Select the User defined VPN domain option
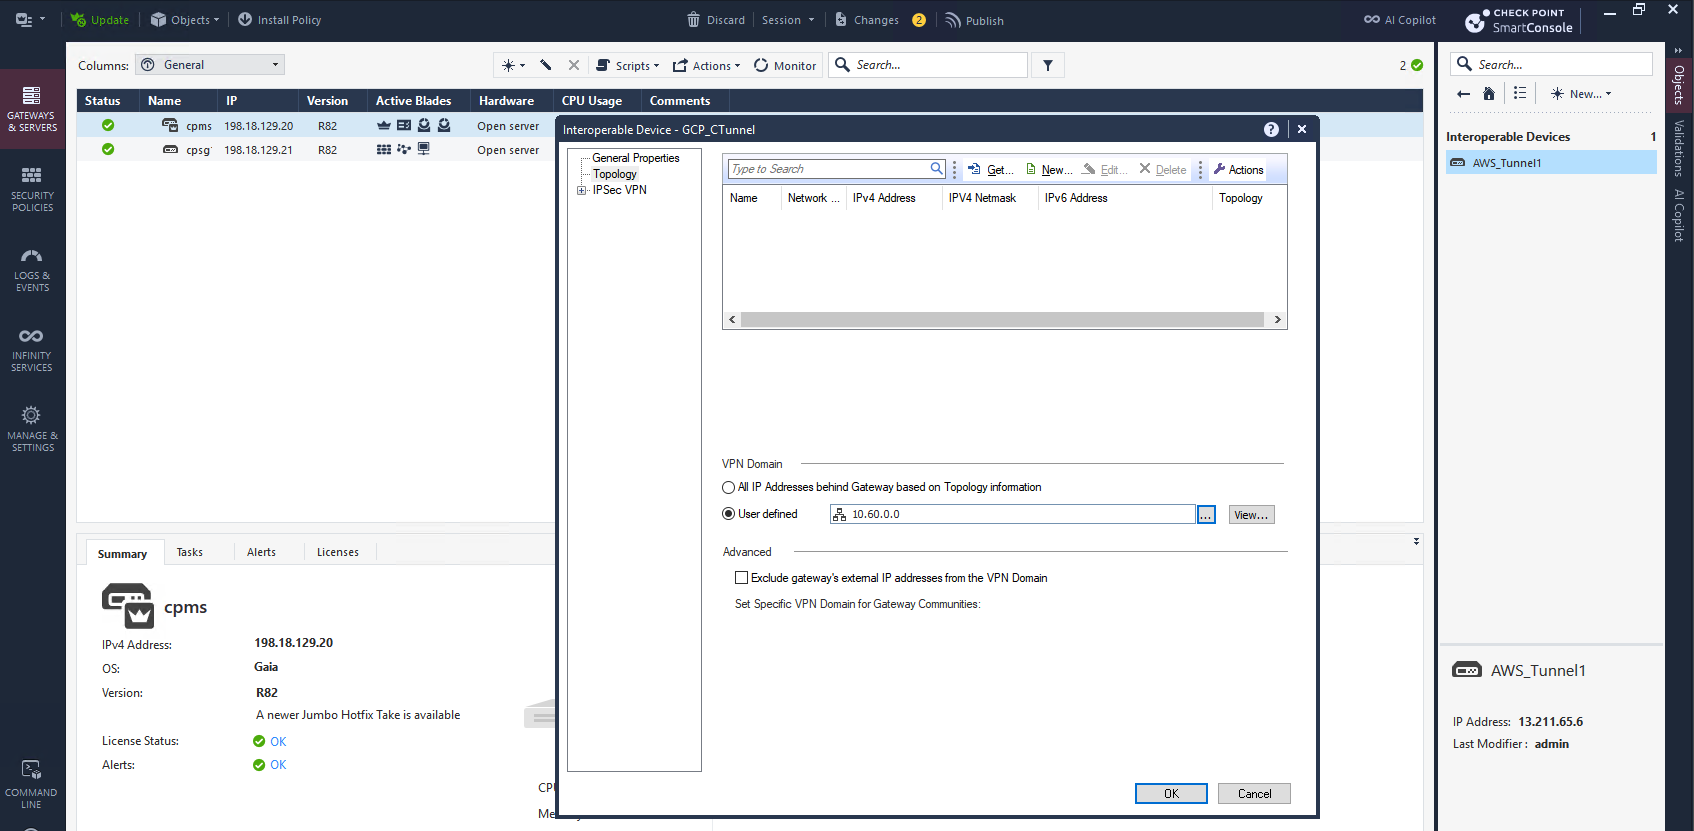Image resolution: width=1694 pixels, height=831 pixels. point(728,514)
